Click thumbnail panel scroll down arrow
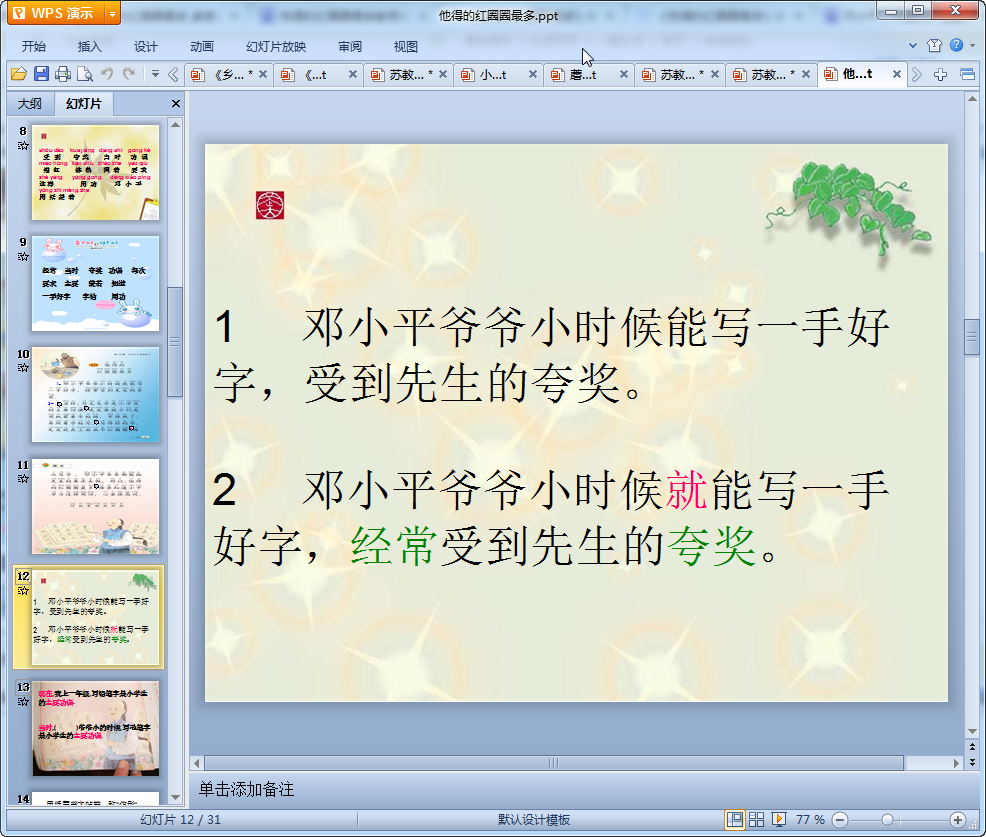This screenshot has width=986, height=837. [175, 797]
